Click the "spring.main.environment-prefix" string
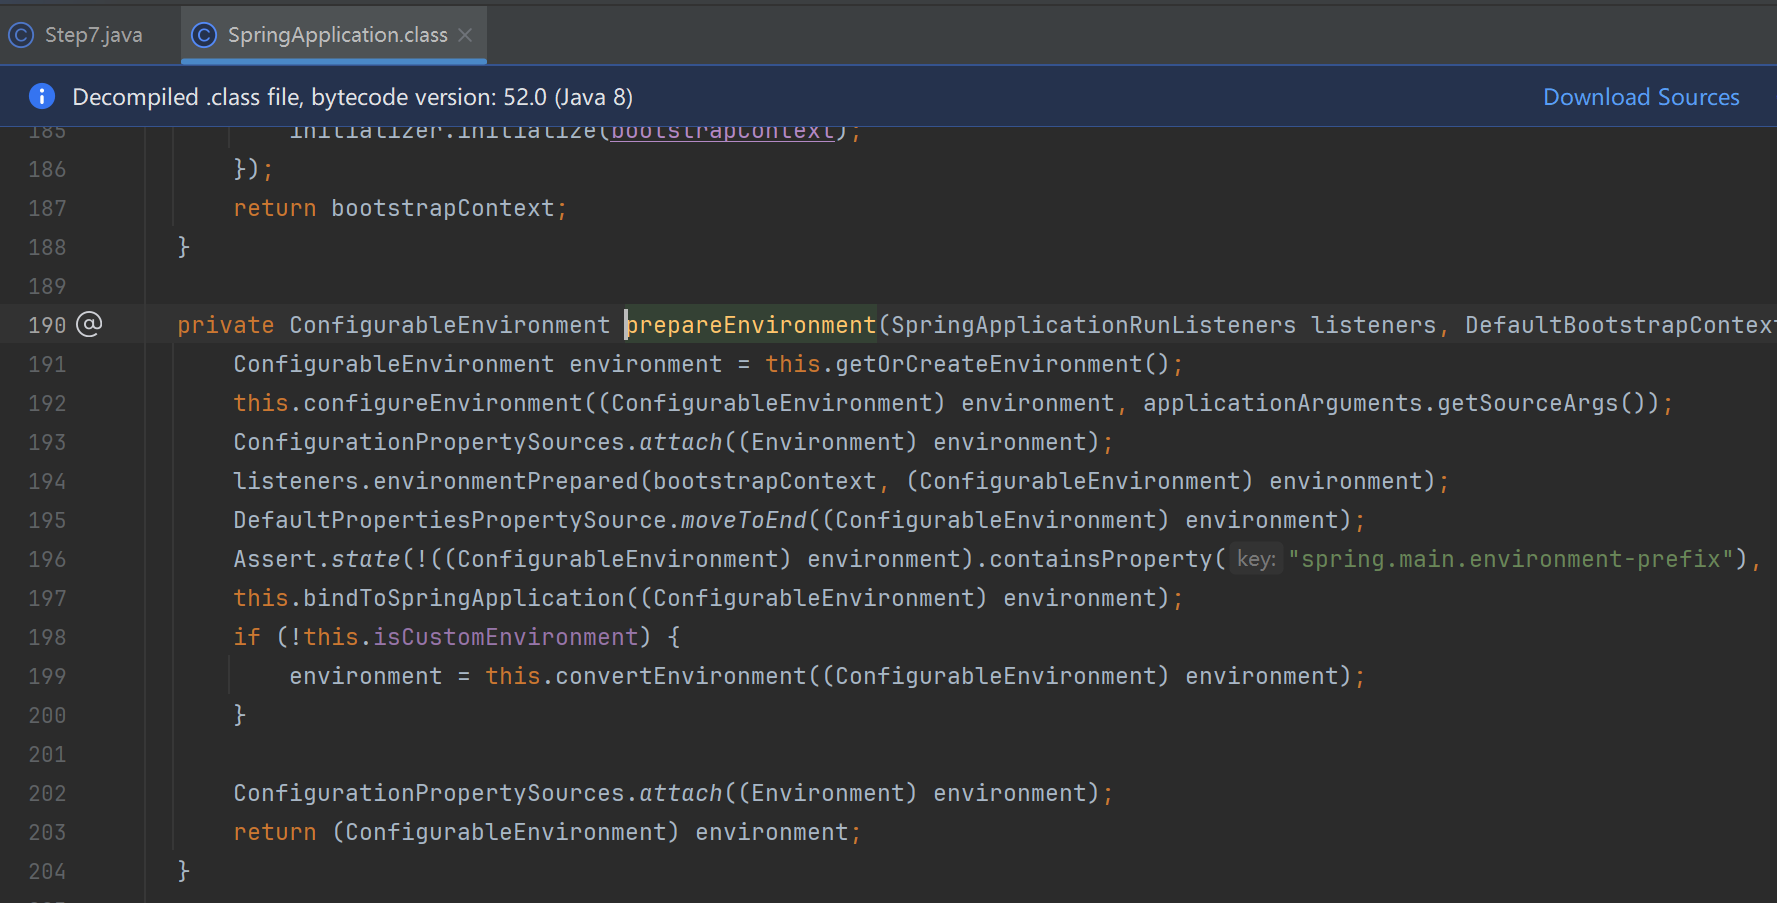This screenshot has height=903, width=1777. tap(1511, 559)
